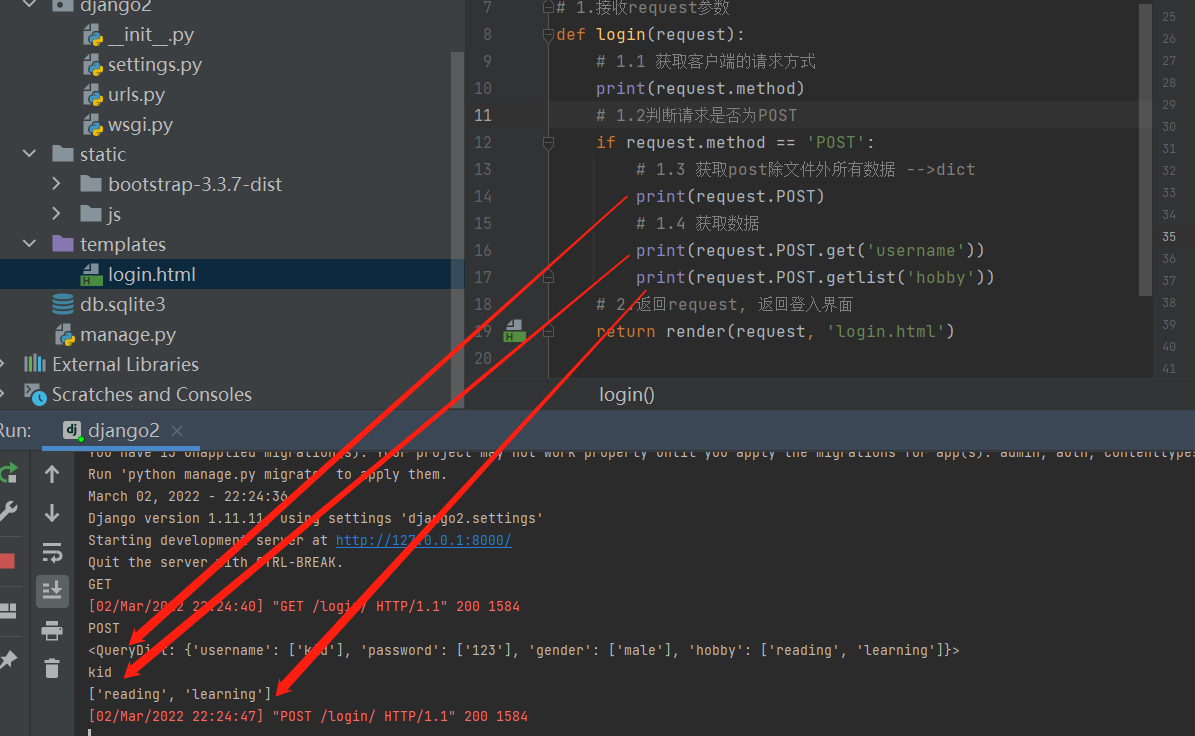Collapse the templates folder
1195x736 pixels.
[30, 244]
